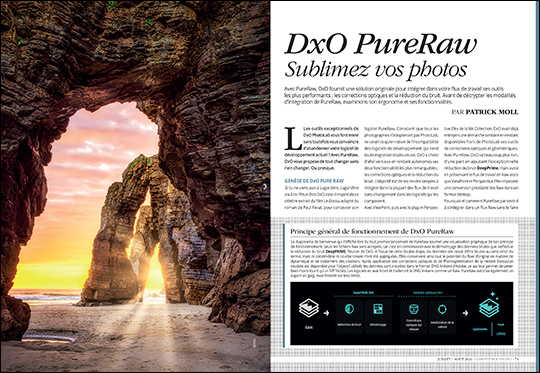Click the GENÈSE DE DxO PURE RAW heading
This screenshot has width=540, height=373.
coord(314,180)
